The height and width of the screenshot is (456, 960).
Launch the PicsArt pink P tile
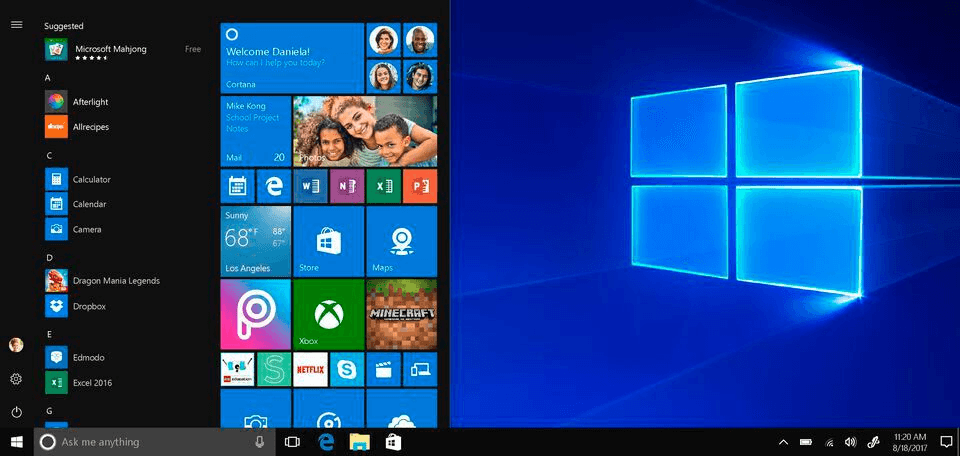tap(255, 315)
